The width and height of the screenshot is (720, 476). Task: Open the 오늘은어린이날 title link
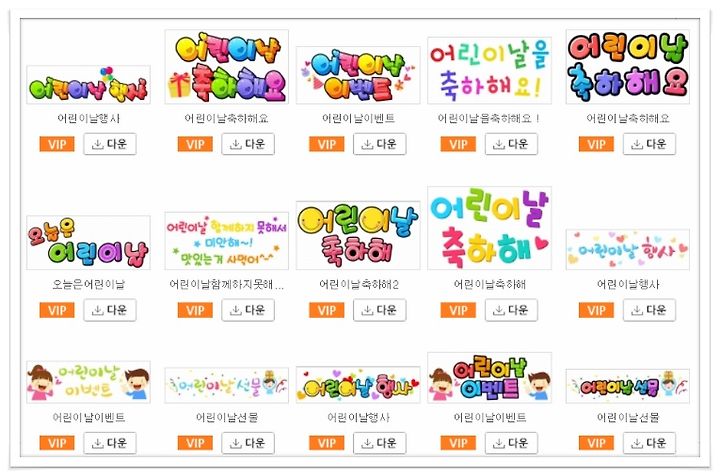(x=89, y=285)
